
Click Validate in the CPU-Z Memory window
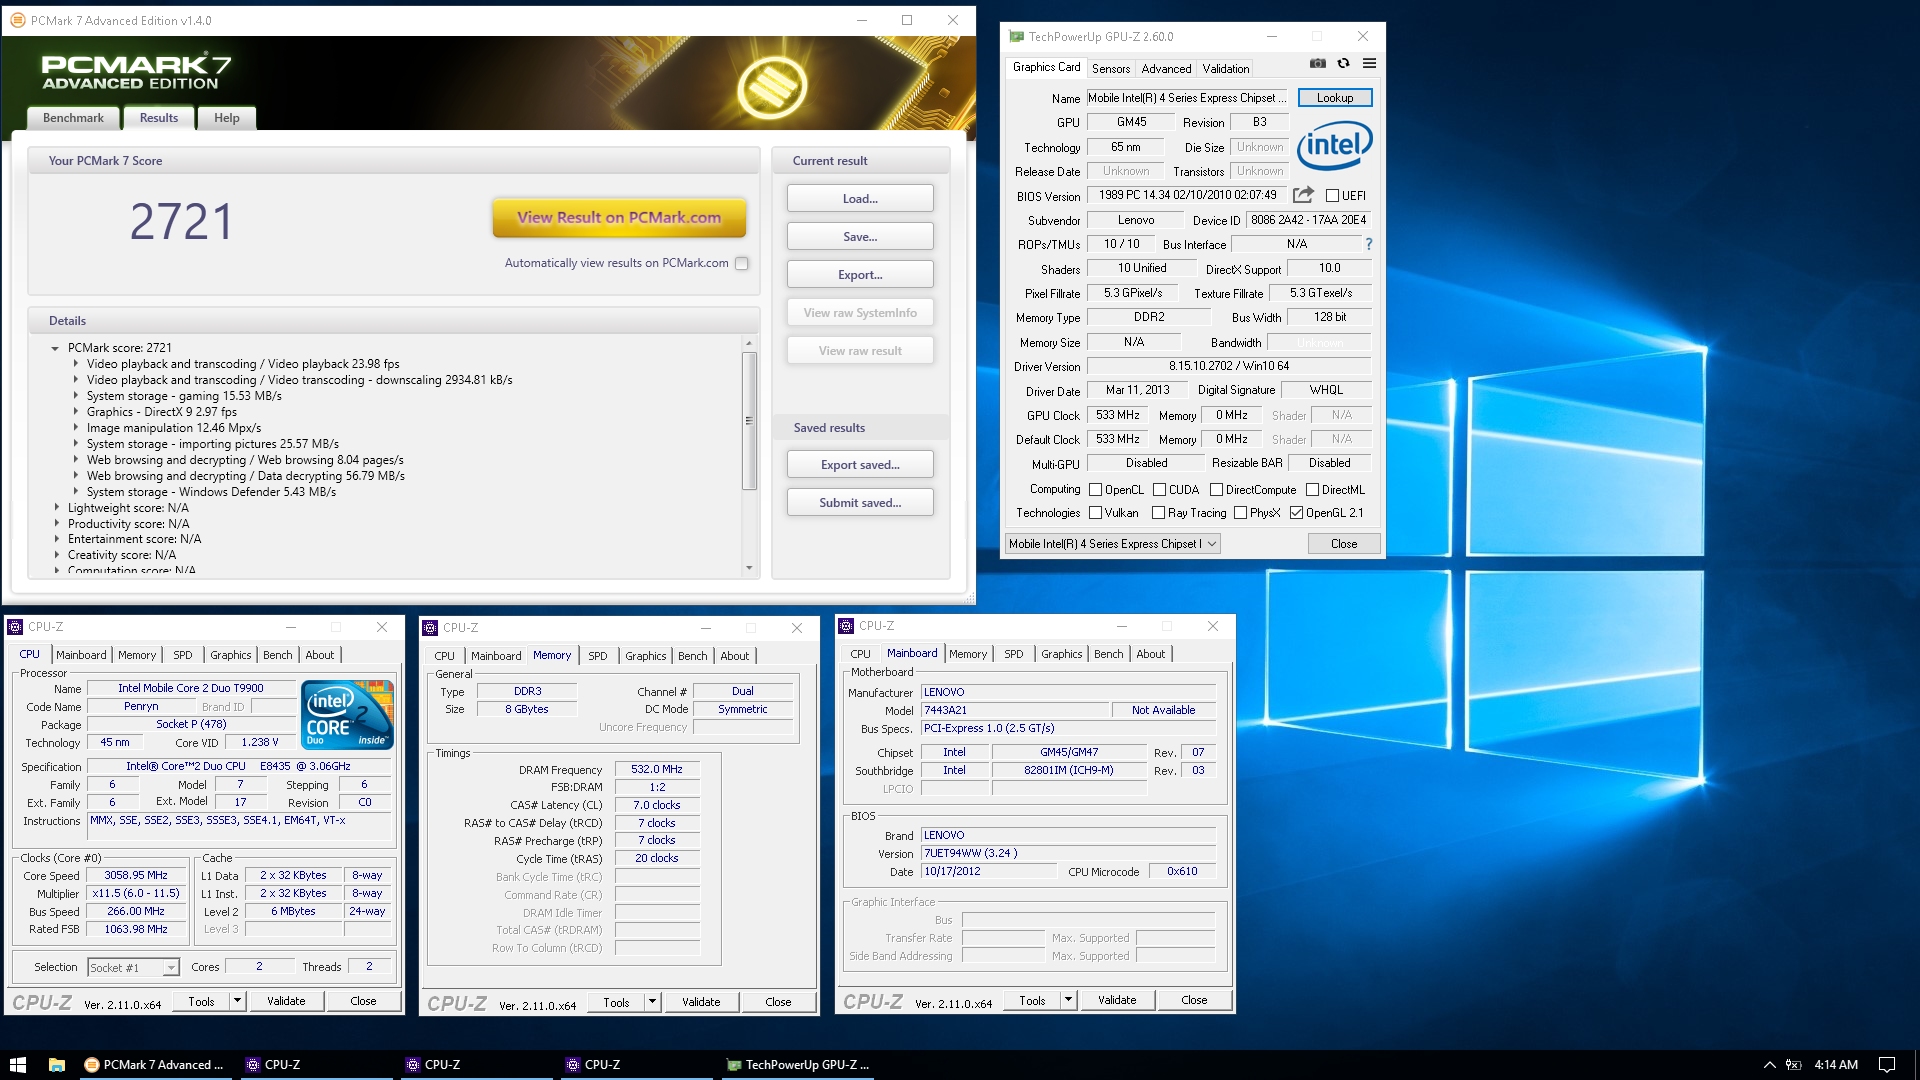701,1002
